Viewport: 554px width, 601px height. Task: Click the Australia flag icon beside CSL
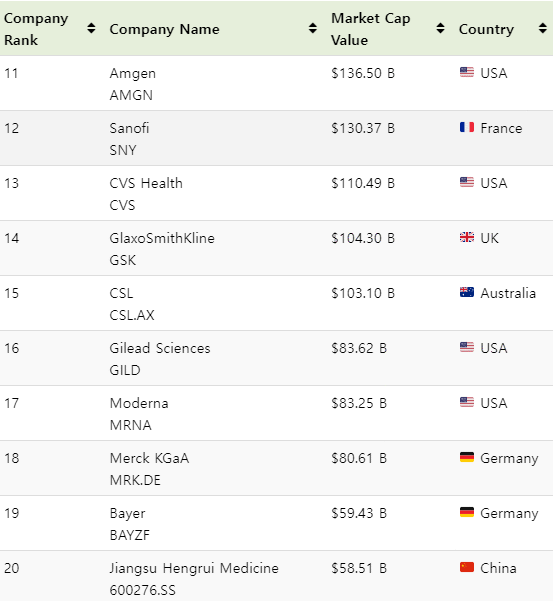[x=467, y=292]
